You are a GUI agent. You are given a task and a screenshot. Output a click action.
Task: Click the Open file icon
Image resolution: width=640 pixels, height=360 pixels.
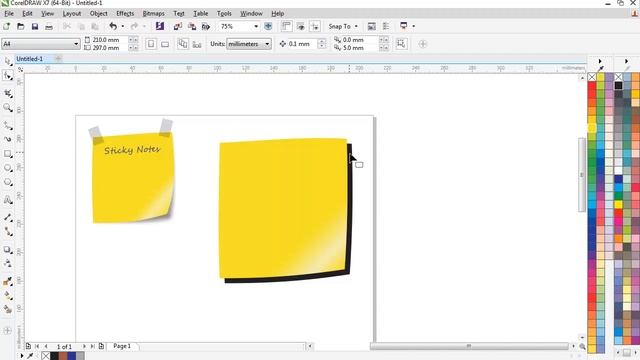tap(20, 27)
